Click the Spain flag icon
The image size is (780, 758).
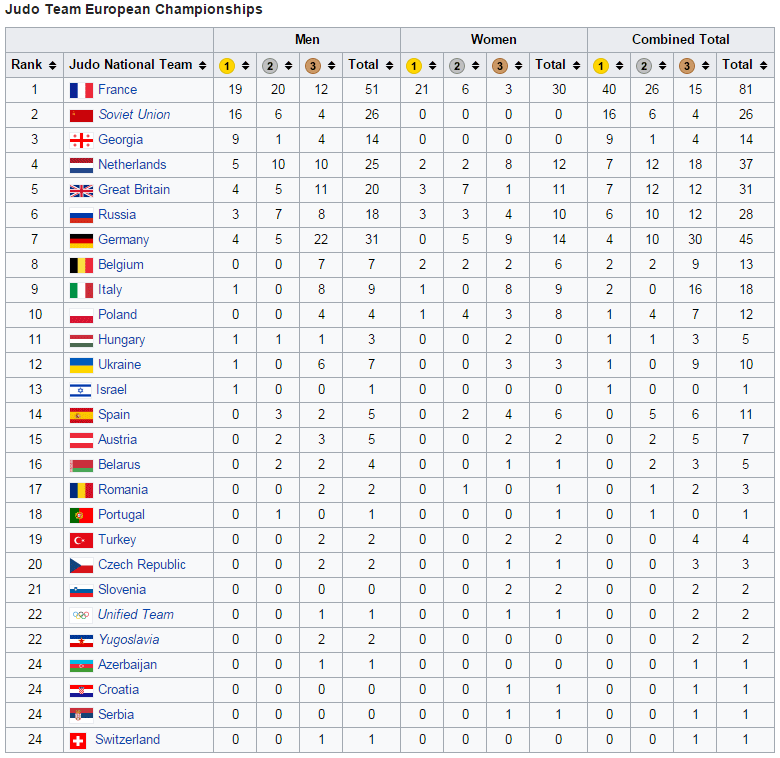pyautogui.click(x=81, y=415)
